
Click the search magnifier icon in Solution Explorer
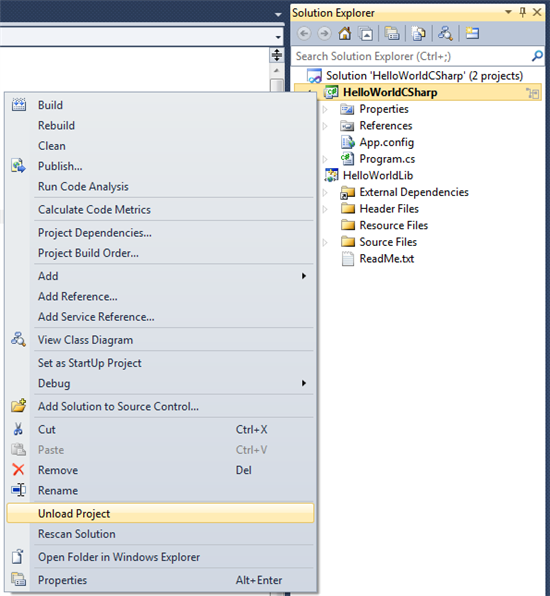coord(537,56)
